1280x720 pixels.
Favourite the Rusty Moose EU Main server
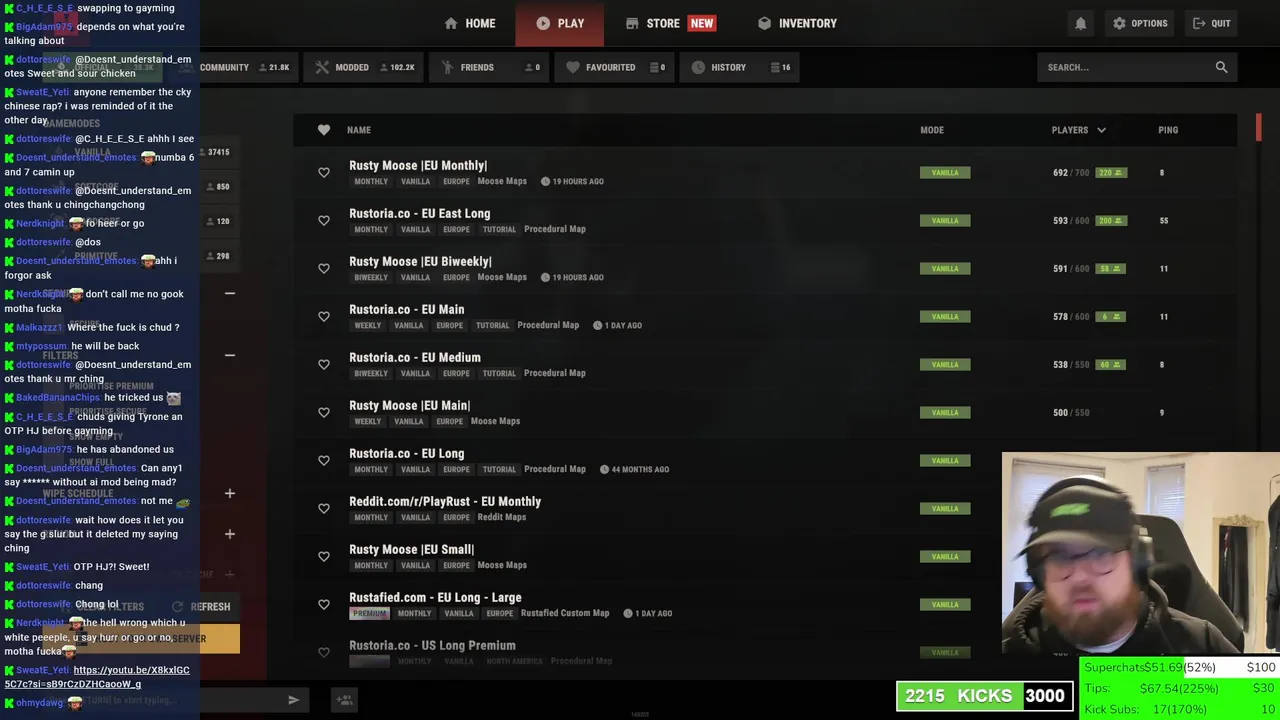click(x=323, y=413)
